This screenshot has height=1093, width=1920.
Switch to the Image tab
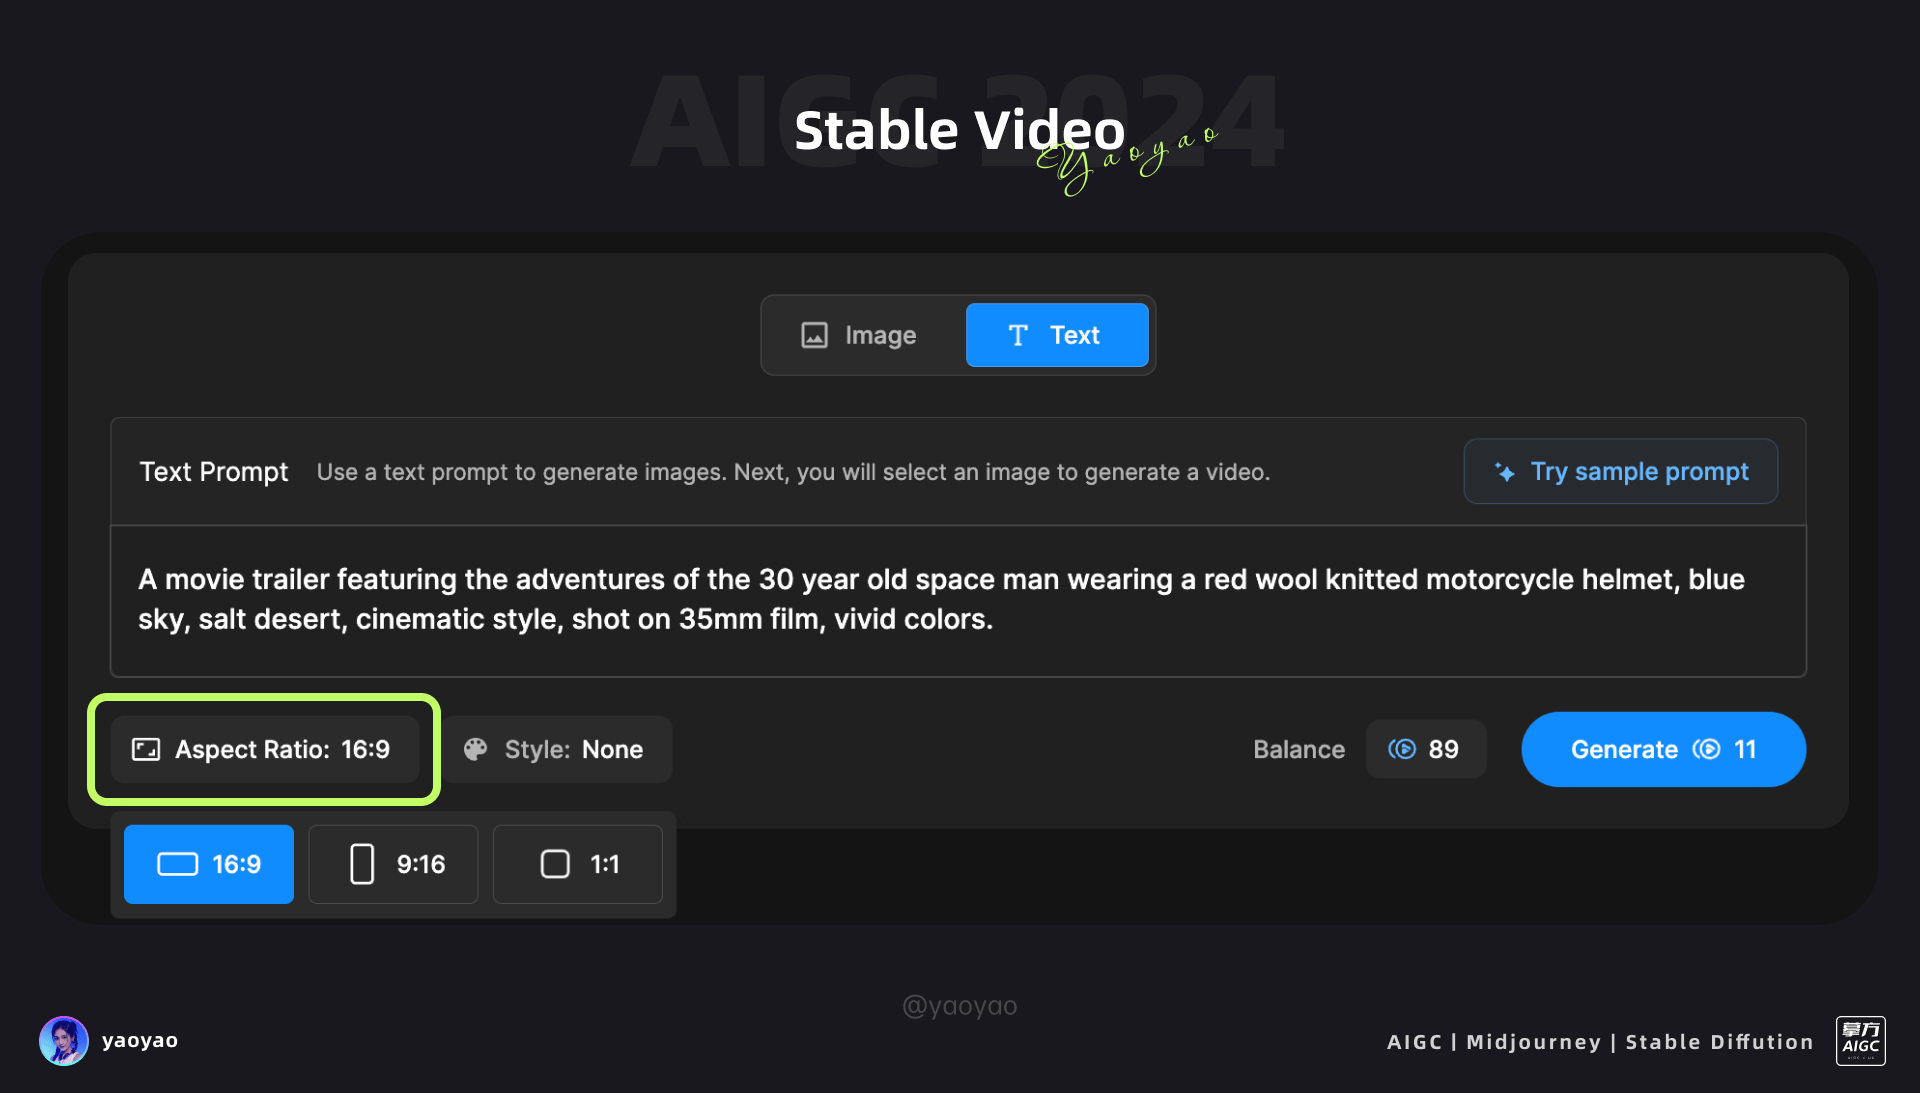point(860,335)
